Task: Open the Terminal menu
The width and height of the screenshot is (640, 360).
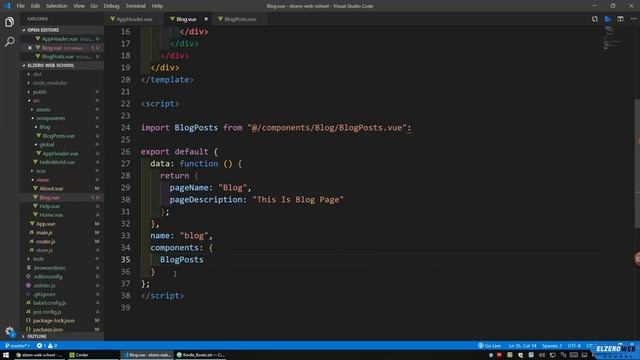Action: point(136,6)
